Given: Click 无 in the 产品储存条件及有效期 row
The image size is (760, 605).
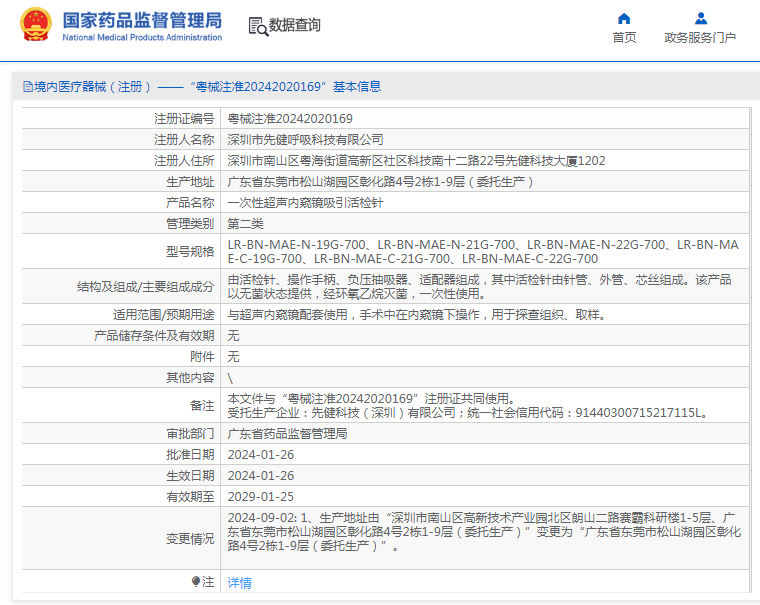Looking at the screenshot, I should tap(233, 335).
